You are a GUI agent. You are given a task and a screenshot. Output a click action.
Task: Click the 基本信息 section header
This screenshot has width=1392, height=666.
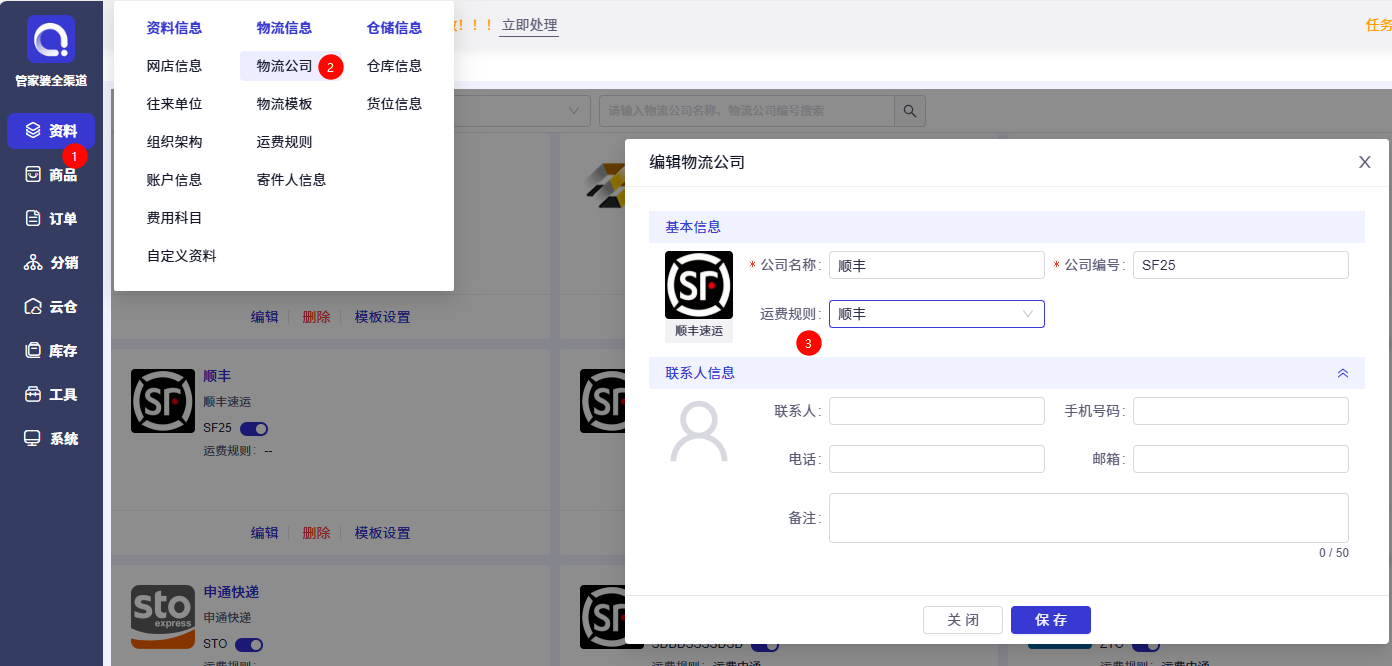pos(1006,227)
